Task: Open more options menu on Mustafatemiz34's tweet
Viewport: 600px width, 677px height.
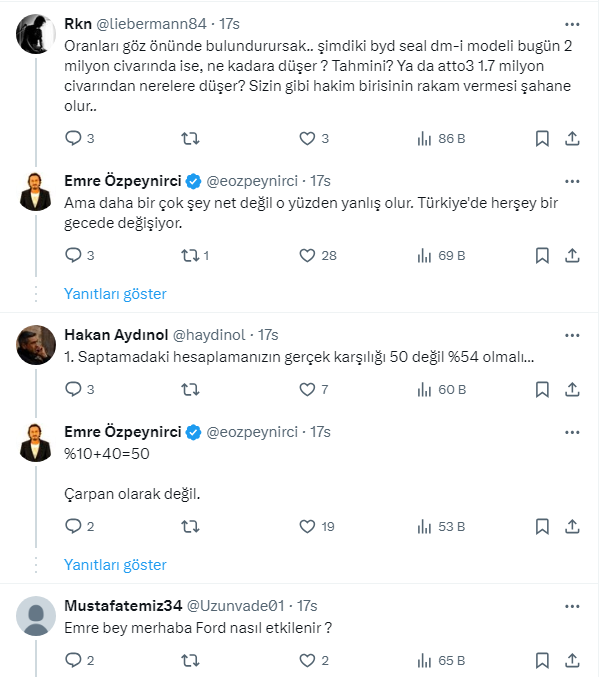Action: [571, 605]
